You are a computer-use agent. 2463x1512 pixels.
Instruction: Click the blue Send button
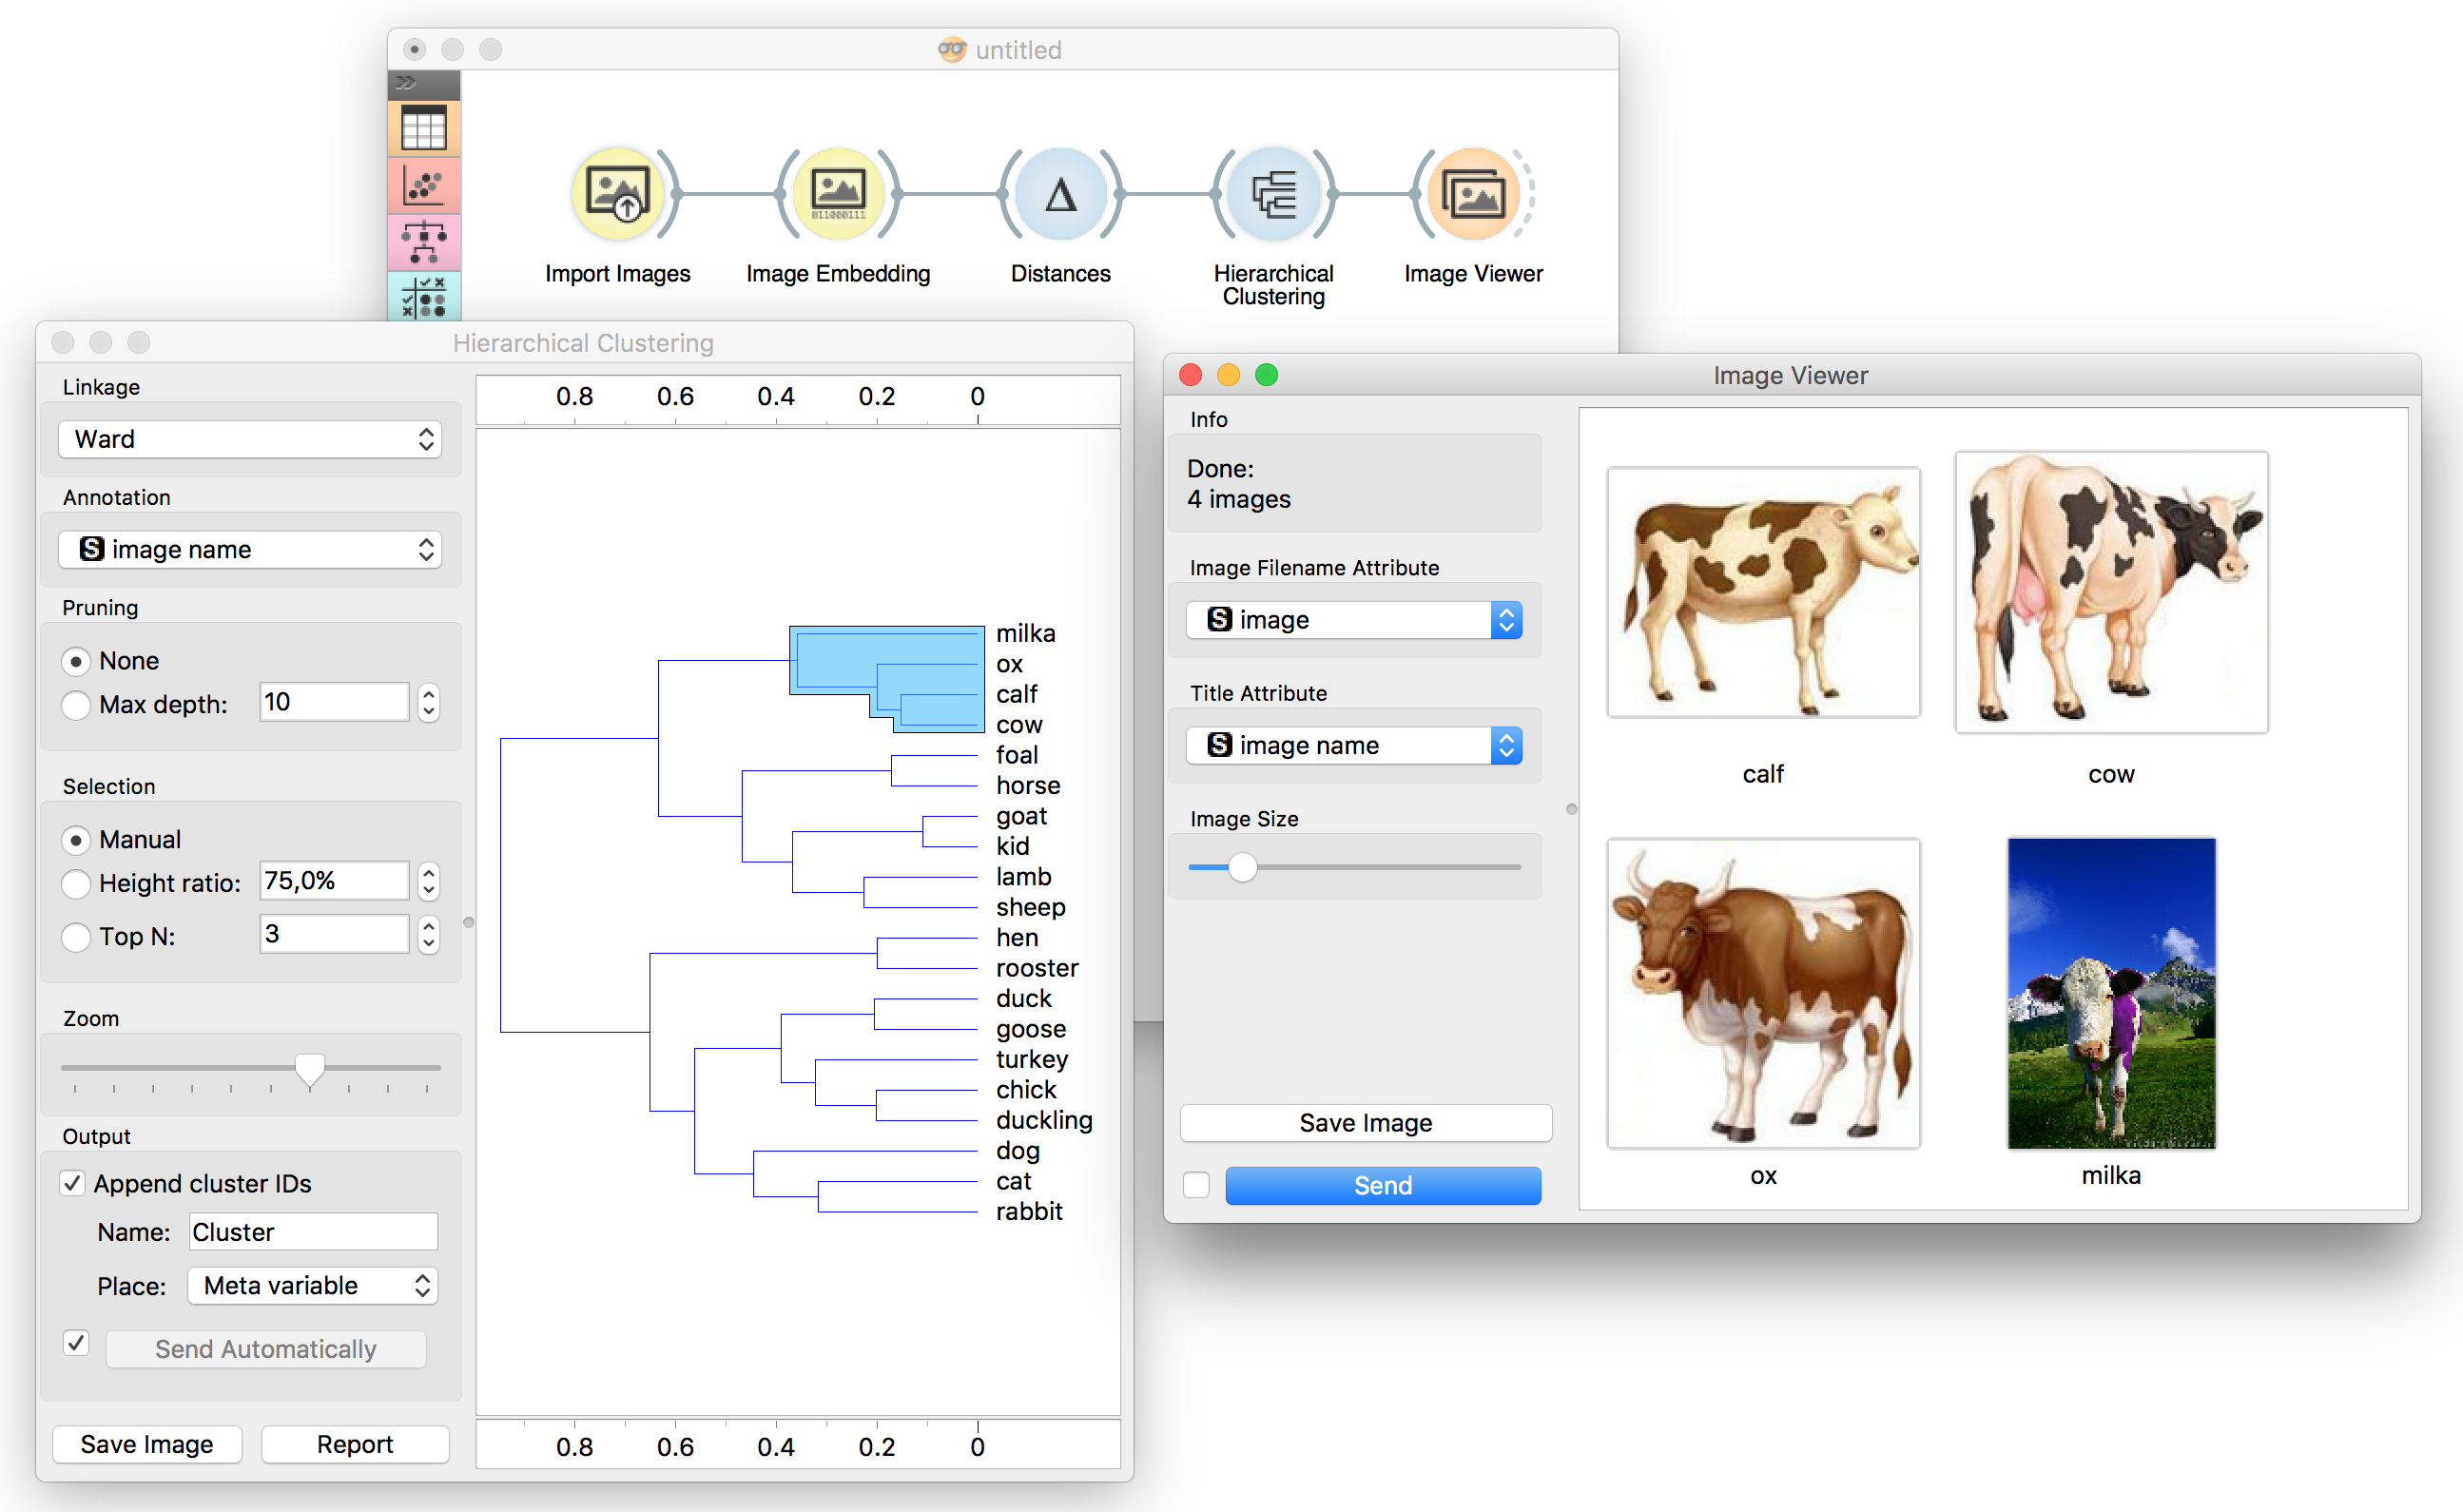[1382, 1185]
